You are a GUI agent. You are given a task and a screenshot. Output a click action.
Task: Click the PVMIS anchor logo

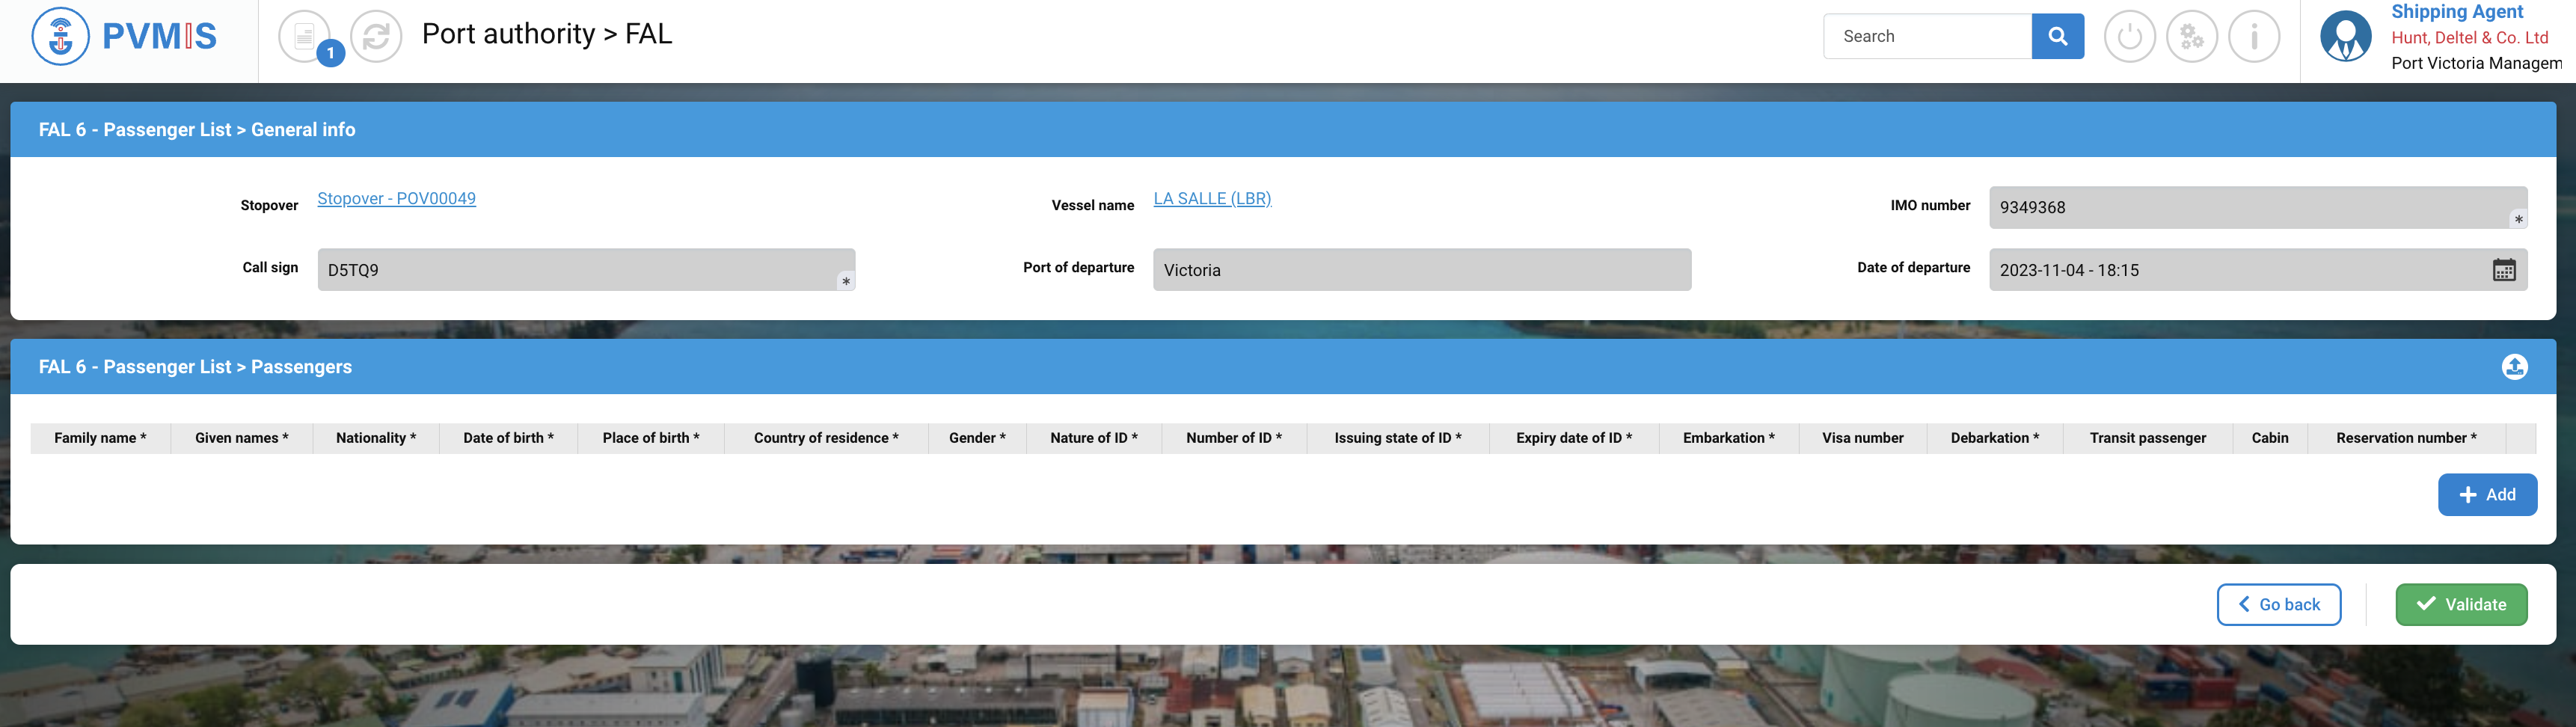[61, 36]
